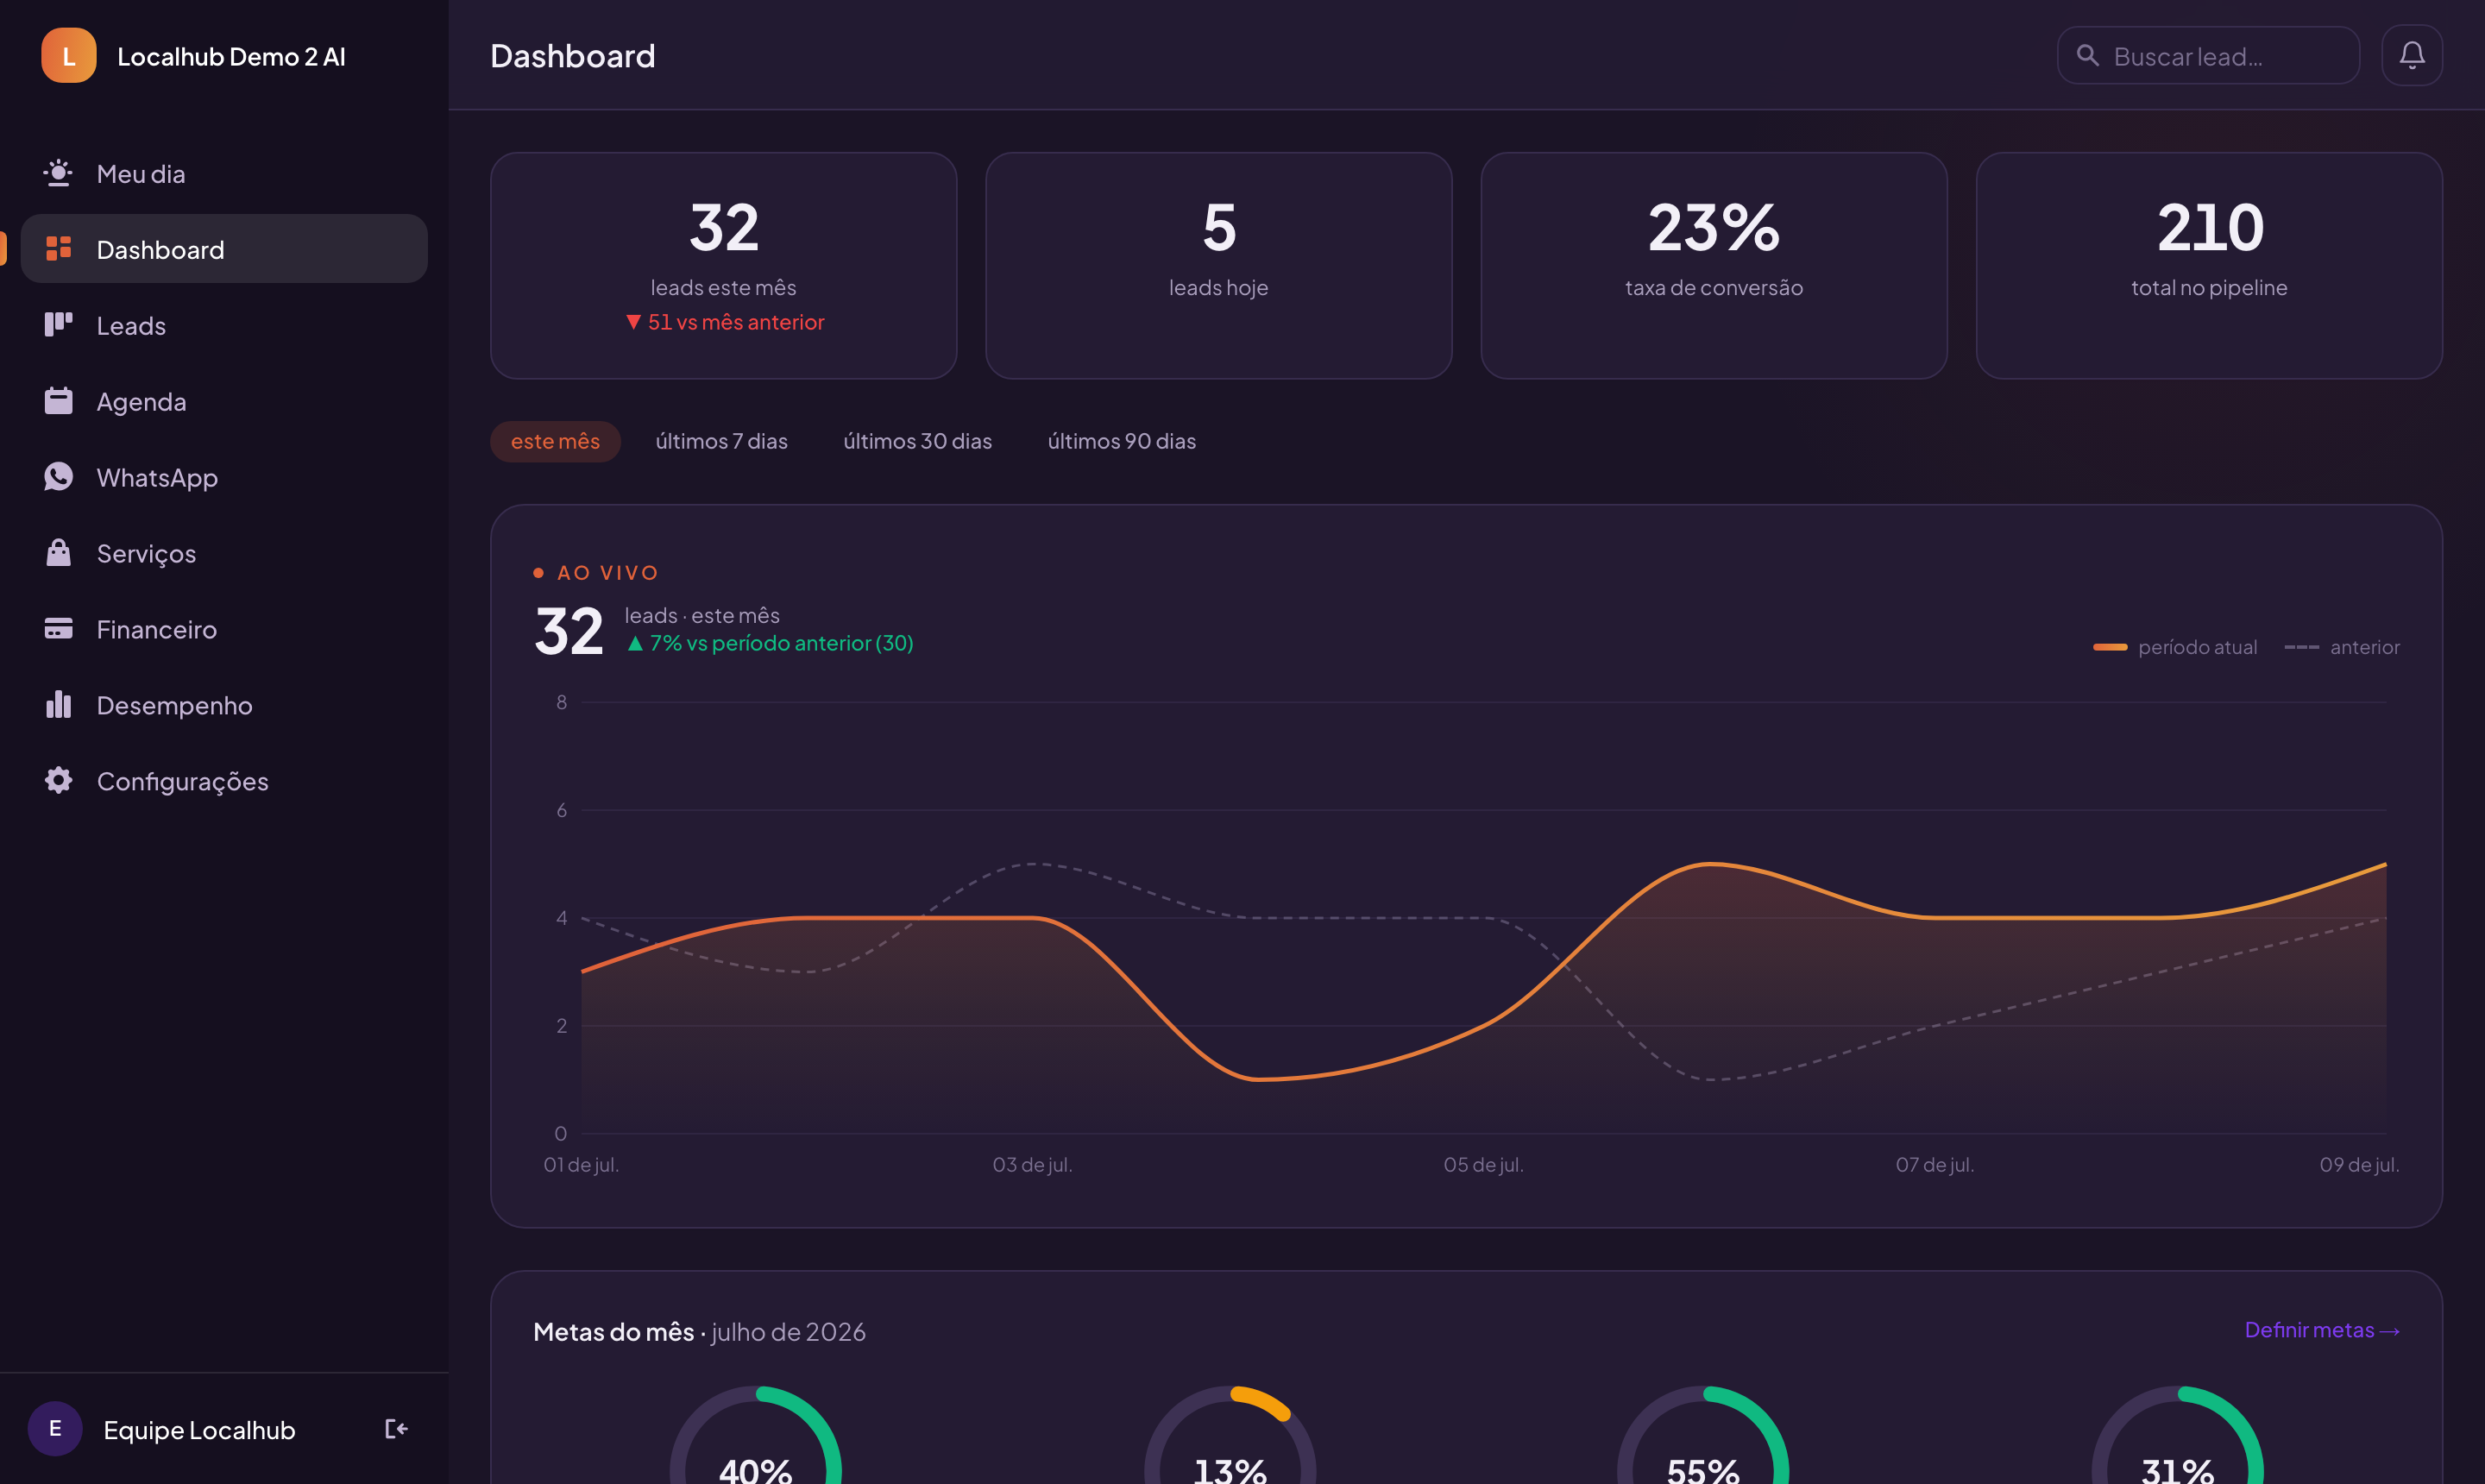
Task: Click the orange L logo
Action: tap(68, 55)
